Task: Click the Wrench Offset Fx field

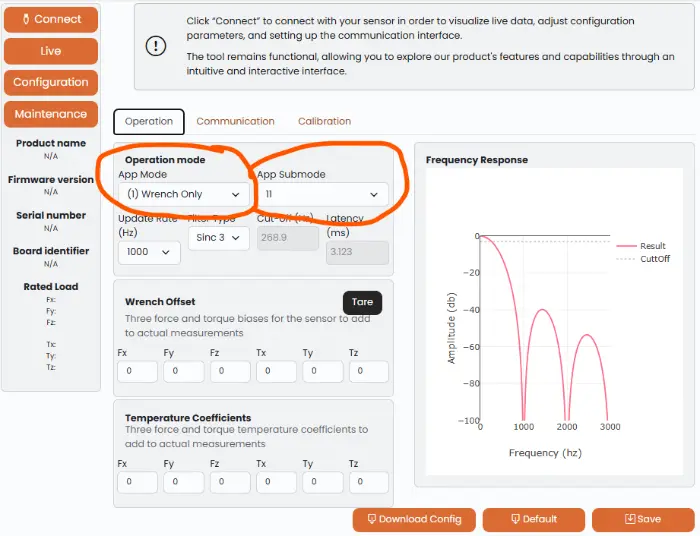Action: 138,371
